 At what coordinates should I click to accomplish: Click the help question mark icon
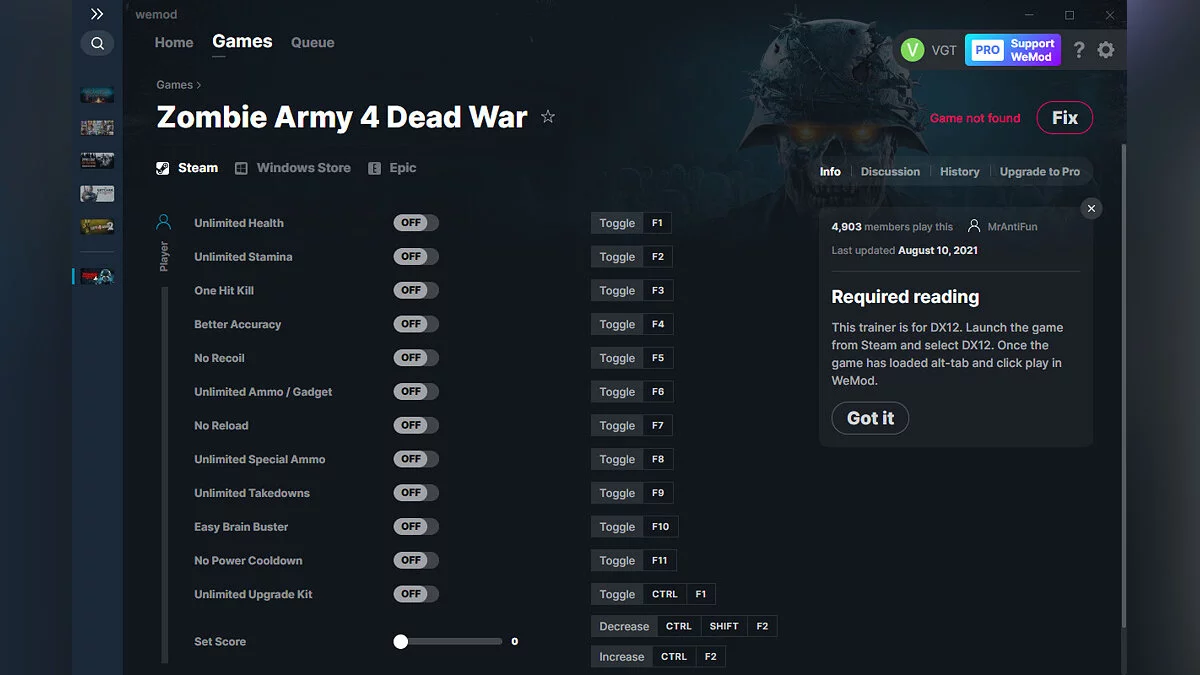pyautogui.click(x=1078, y=49)
